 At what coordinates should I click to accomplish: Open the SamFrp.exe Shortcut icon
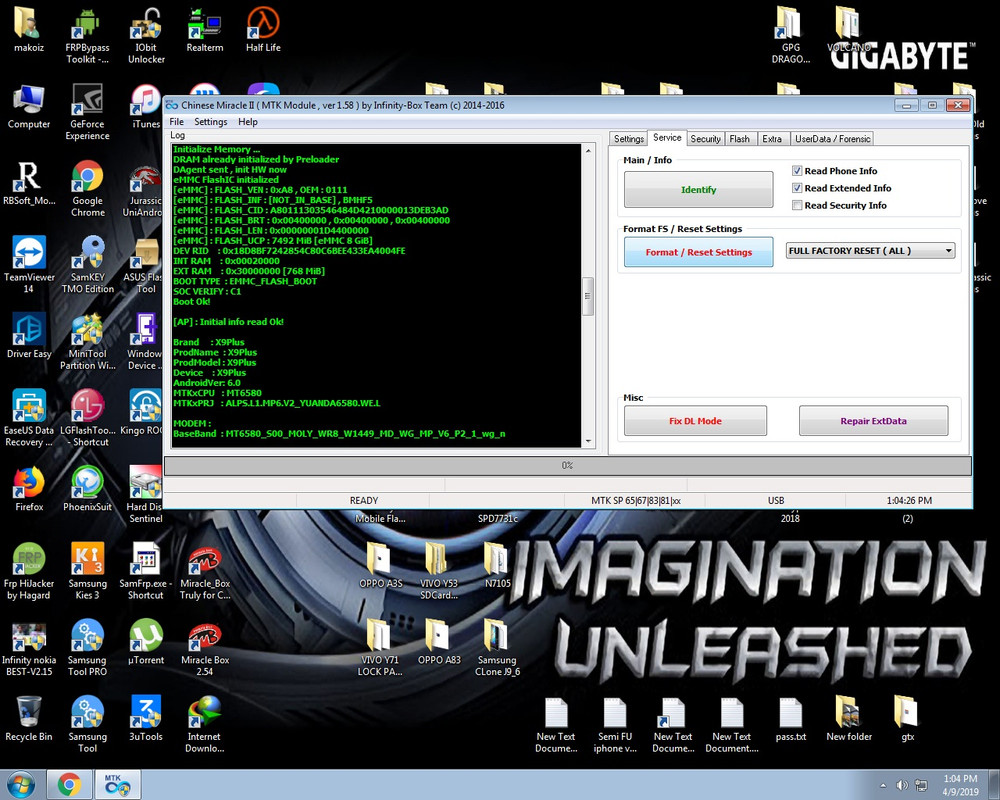pyautogui.click(x=146, y=572)
